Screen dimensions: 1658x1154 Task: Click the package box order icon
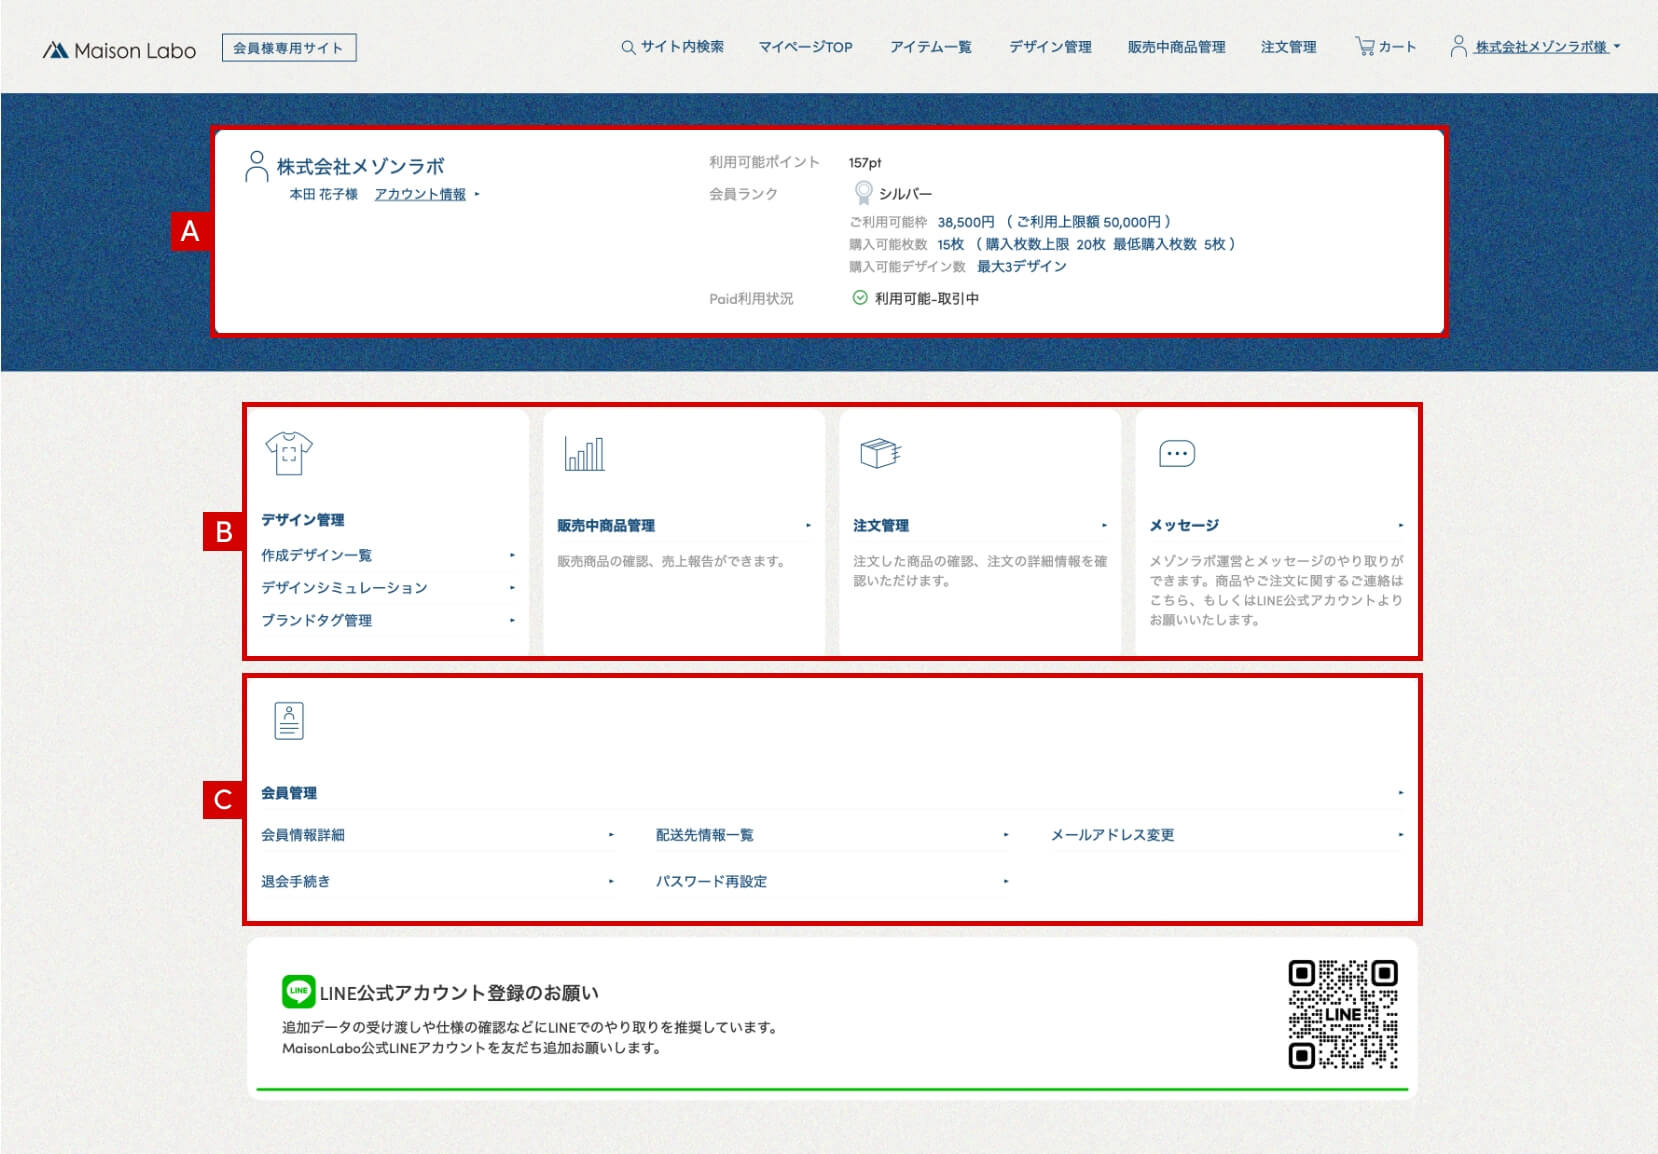click(x=880, y=453)
